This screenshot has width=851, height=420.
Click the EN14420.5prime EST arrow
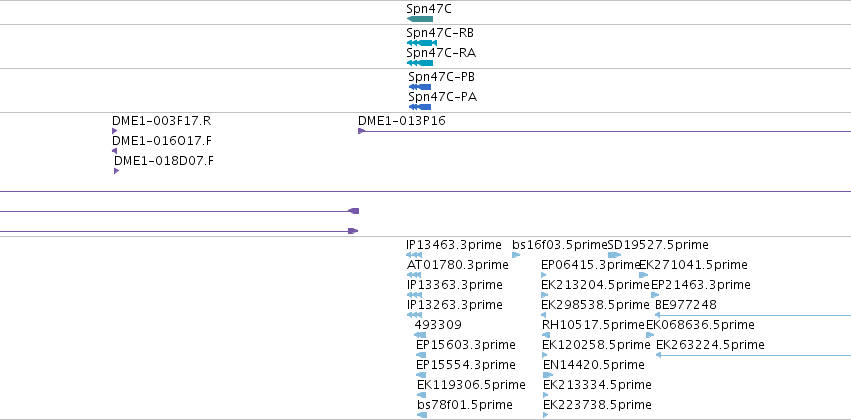(548, 375)
